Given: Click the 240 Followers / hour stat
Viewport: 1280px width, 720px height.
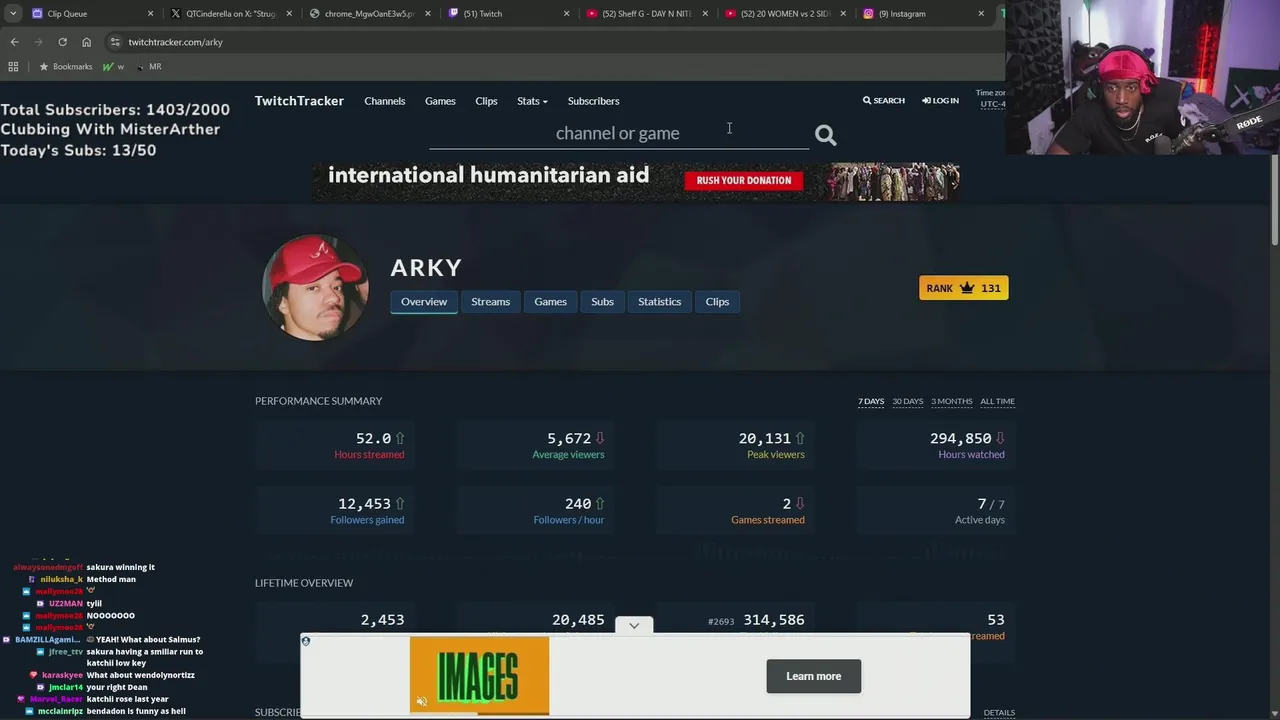Looking at the screenshot, I should (535, 510).
